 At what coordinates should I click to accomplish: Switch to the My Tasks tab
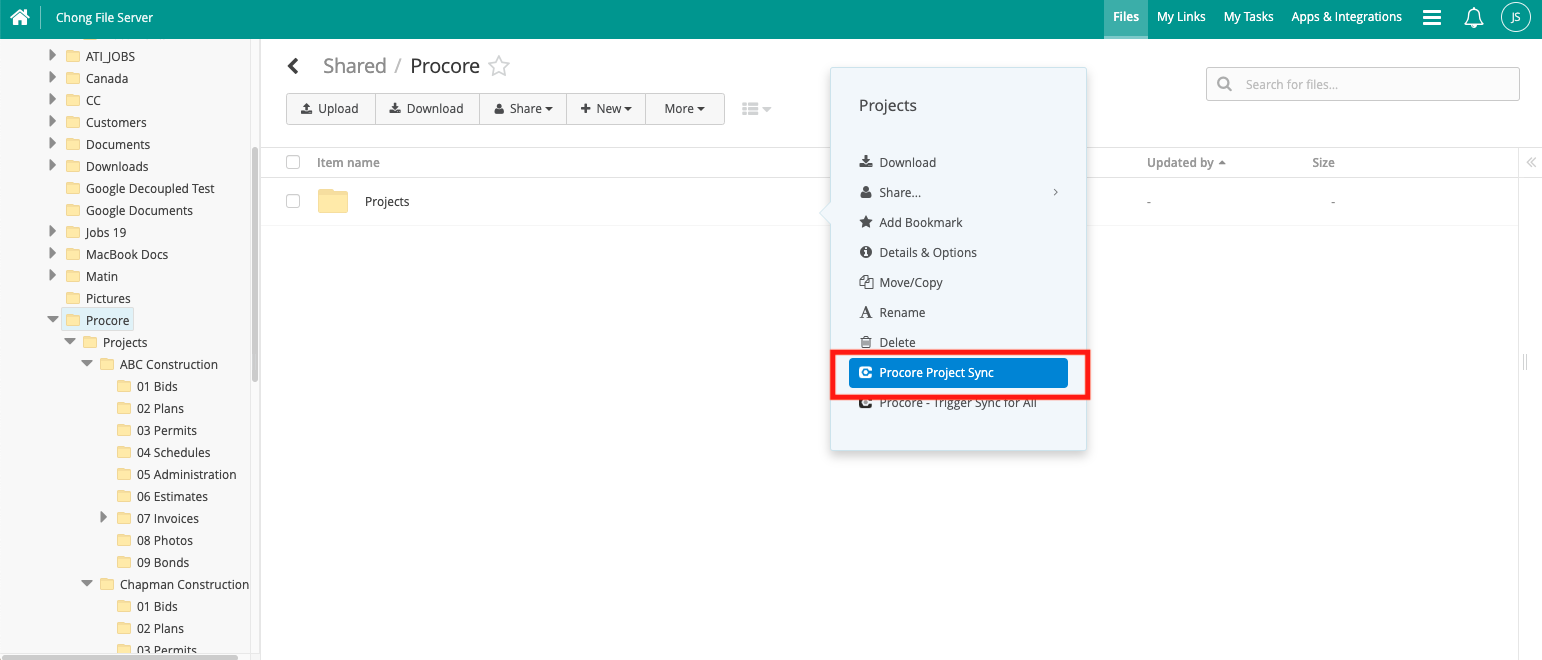tap(1247, 16)
